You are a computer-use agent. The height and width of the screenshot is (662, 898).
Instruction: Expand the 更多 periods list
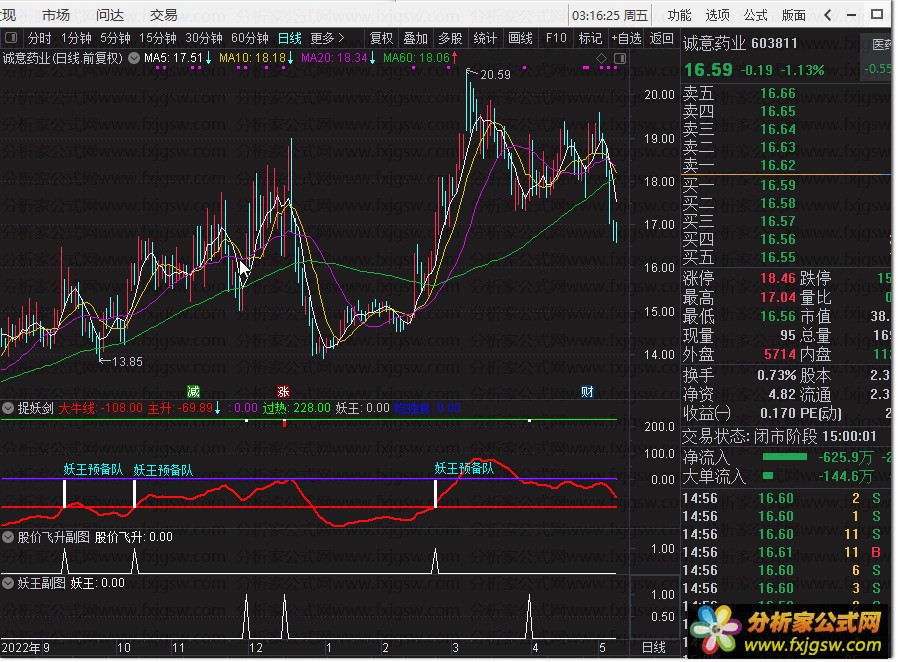[x=327, y=38]
